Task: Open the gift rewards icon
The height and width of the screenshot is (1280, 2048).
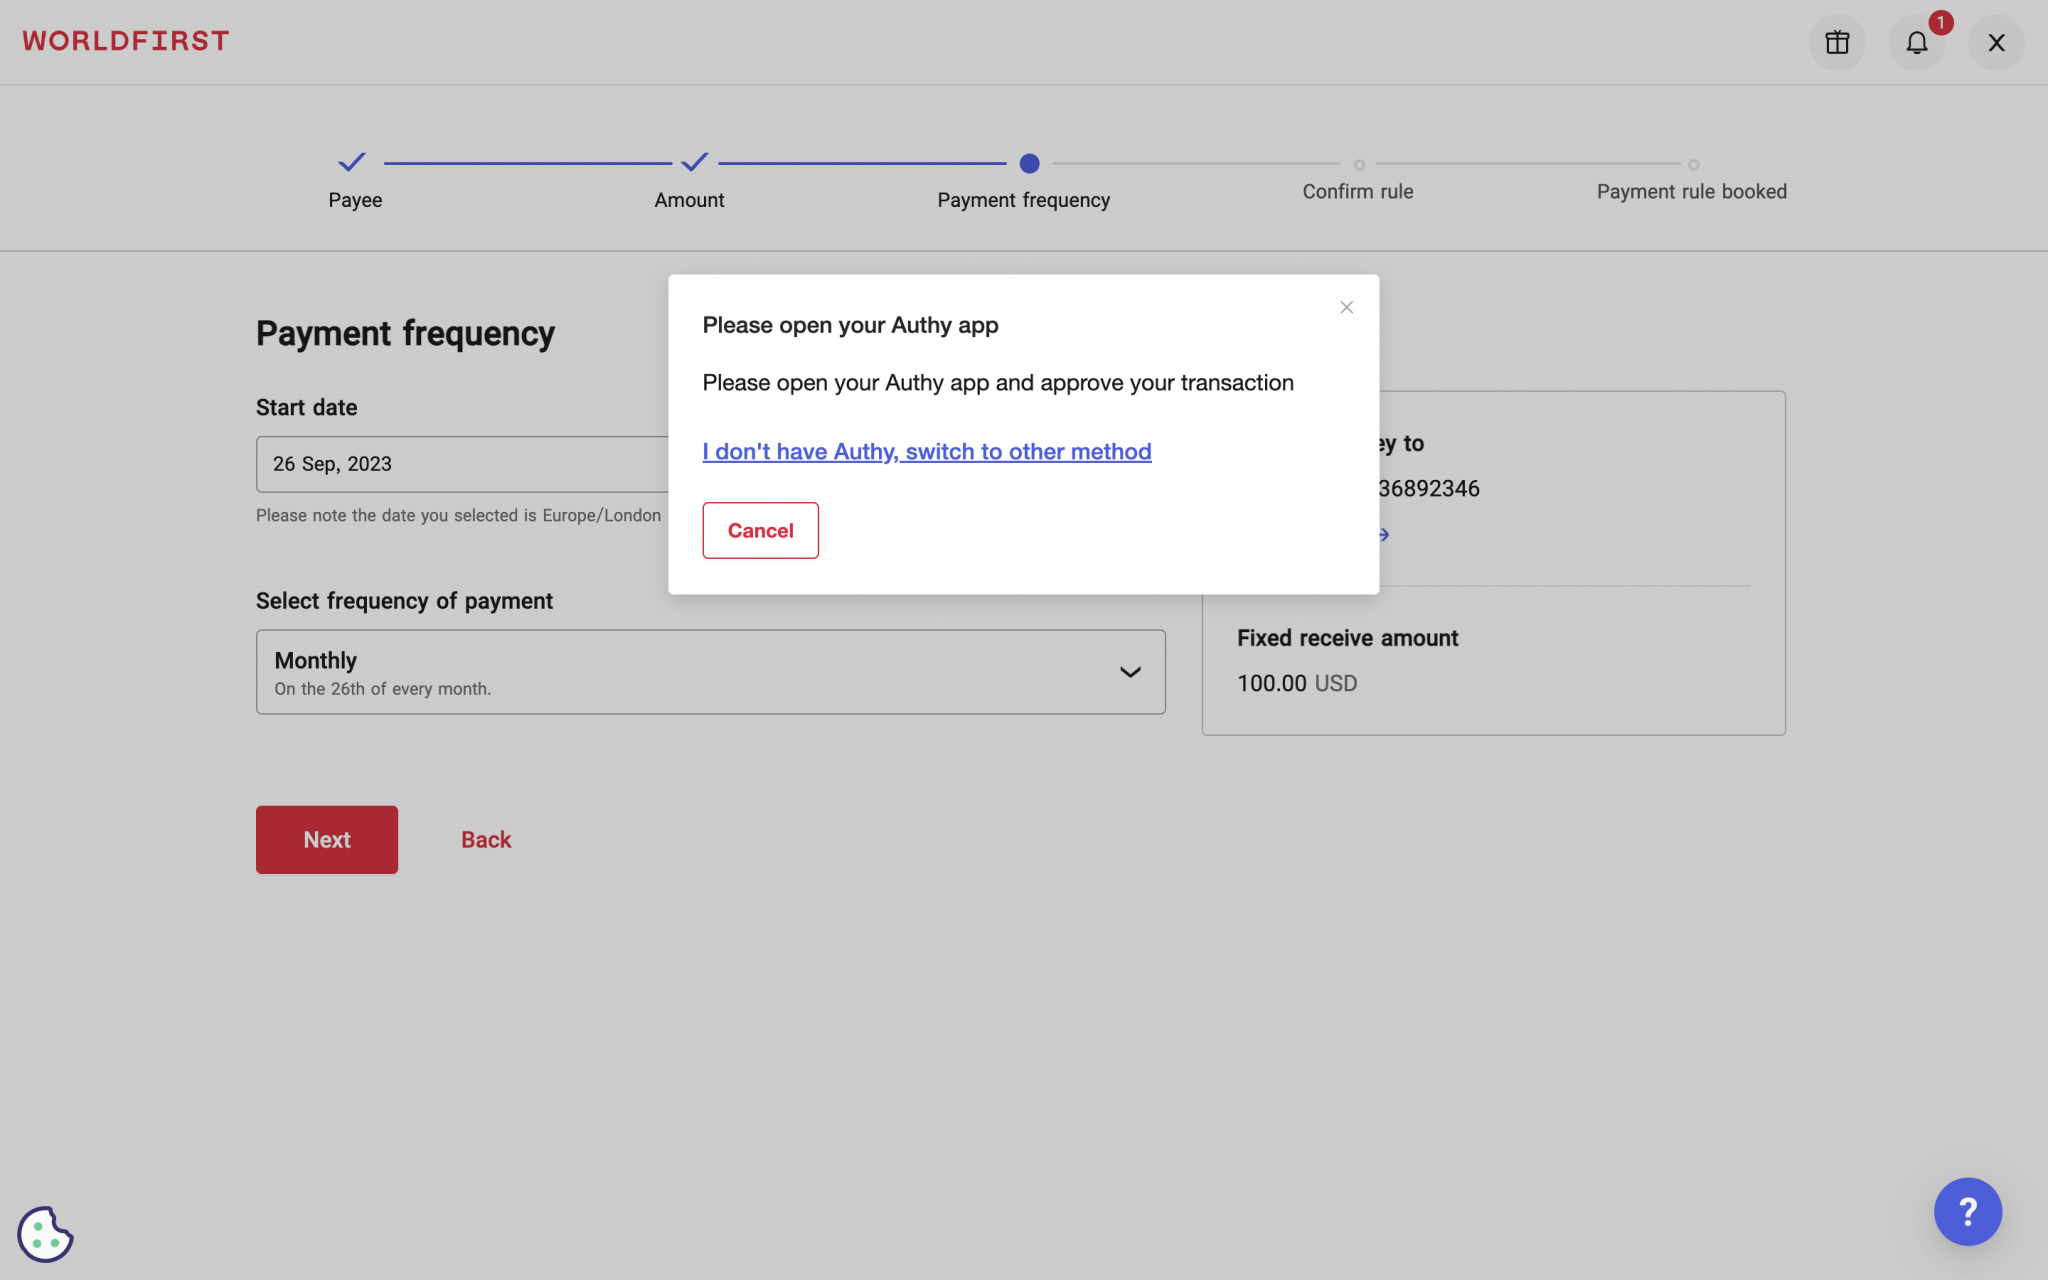Action: point(1837,42)
